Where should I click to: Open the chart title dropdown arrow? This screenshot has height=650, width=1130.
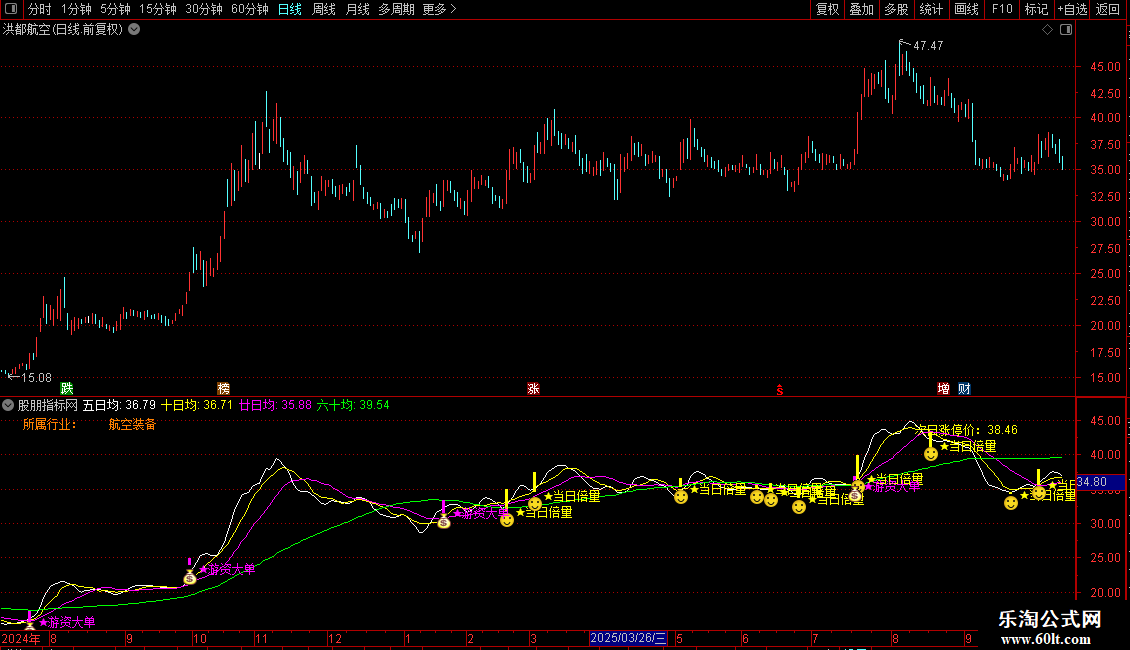pyautogui.click(x=134, y=30)
